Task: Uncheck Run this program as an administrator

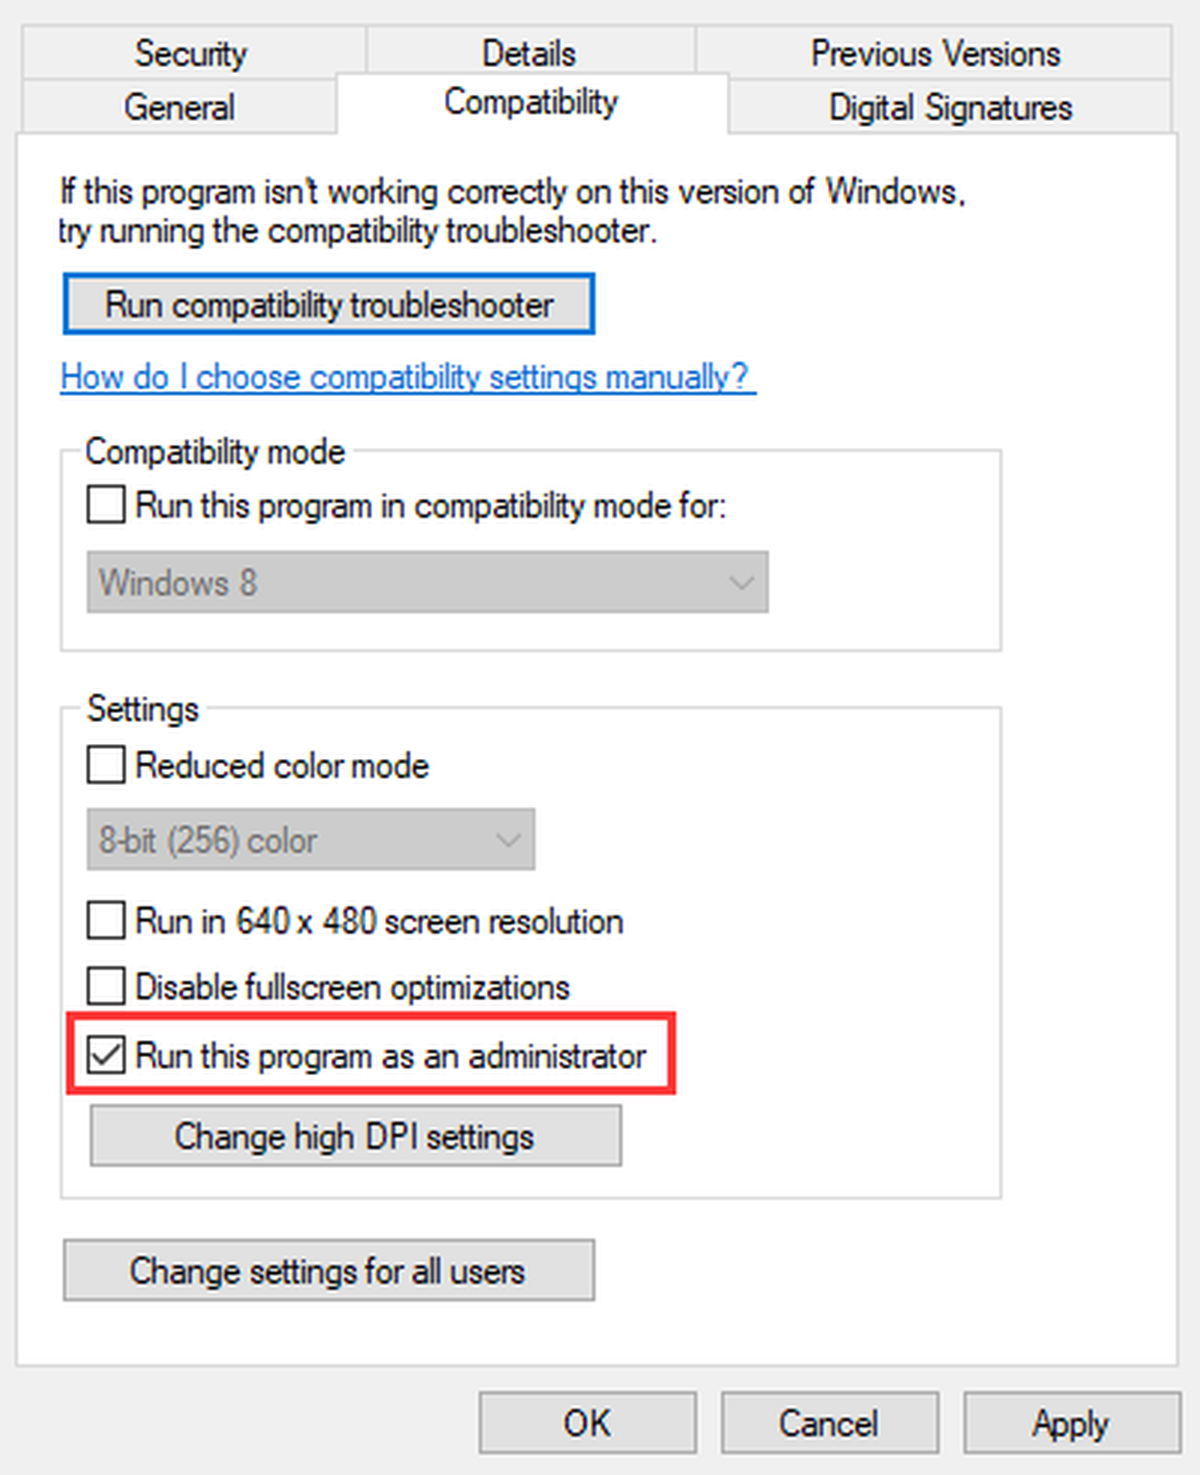Action: 106,1055
